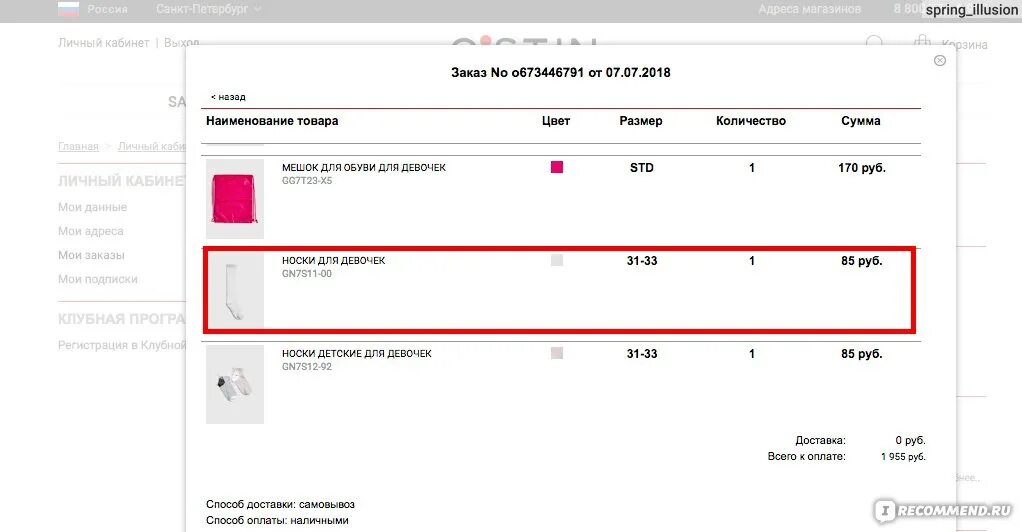Viewport: 1022px width, 532px height.
Task: Open Адреса магазинов in top bar
Action: pos(810,9)
